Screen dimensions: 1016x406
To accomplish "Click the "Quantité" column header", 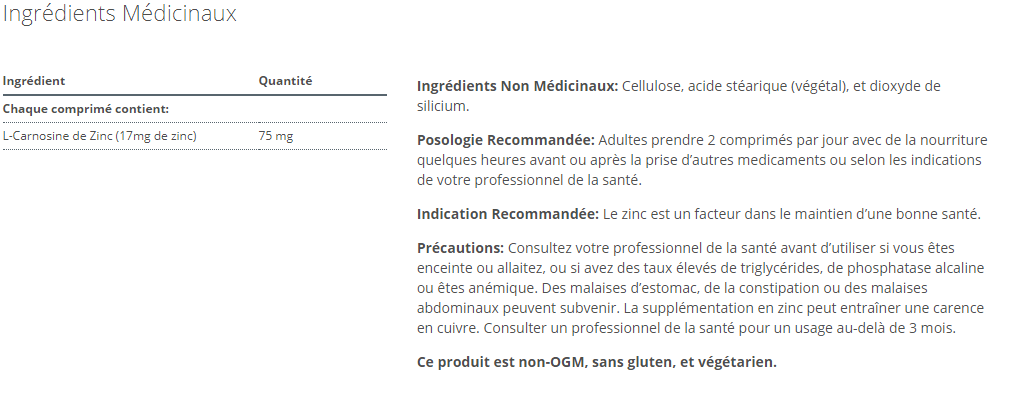I will click(x=285, y=81).
